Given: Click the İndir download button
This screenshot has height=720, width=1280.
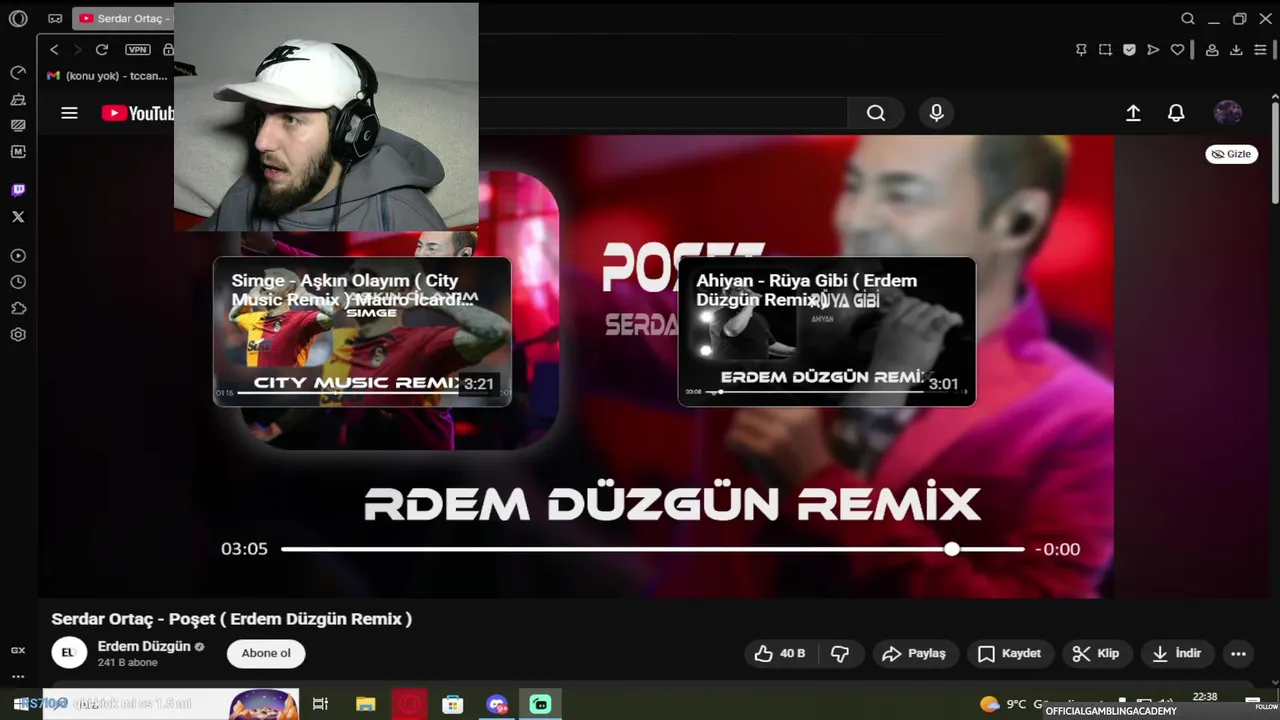Looking at the screenshot, I should pyautogui.click(x=1177, y=653).
